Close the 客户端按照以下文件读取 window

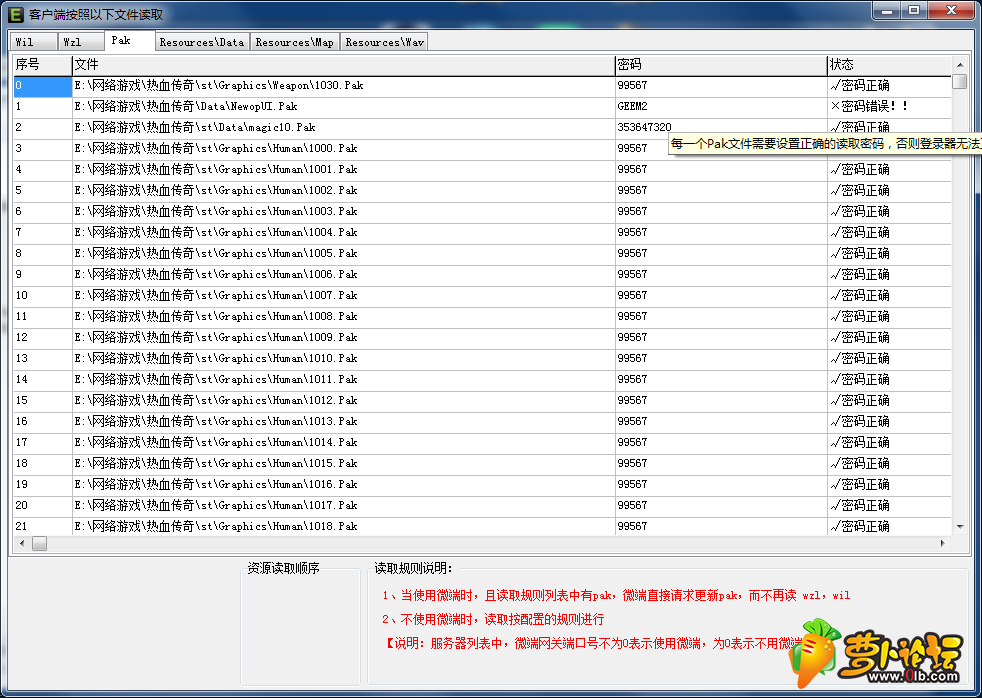point(951,11)
